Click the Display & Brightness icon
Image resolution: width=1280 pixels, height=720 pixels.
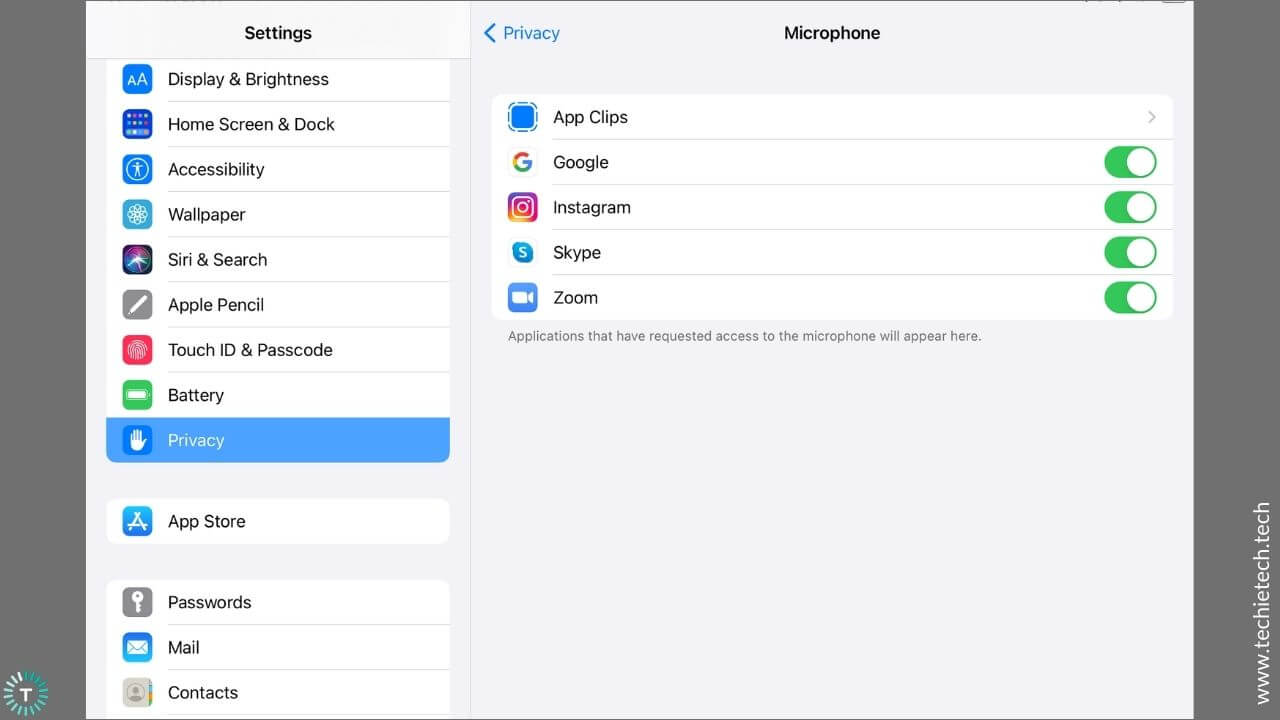click(137, 79)
